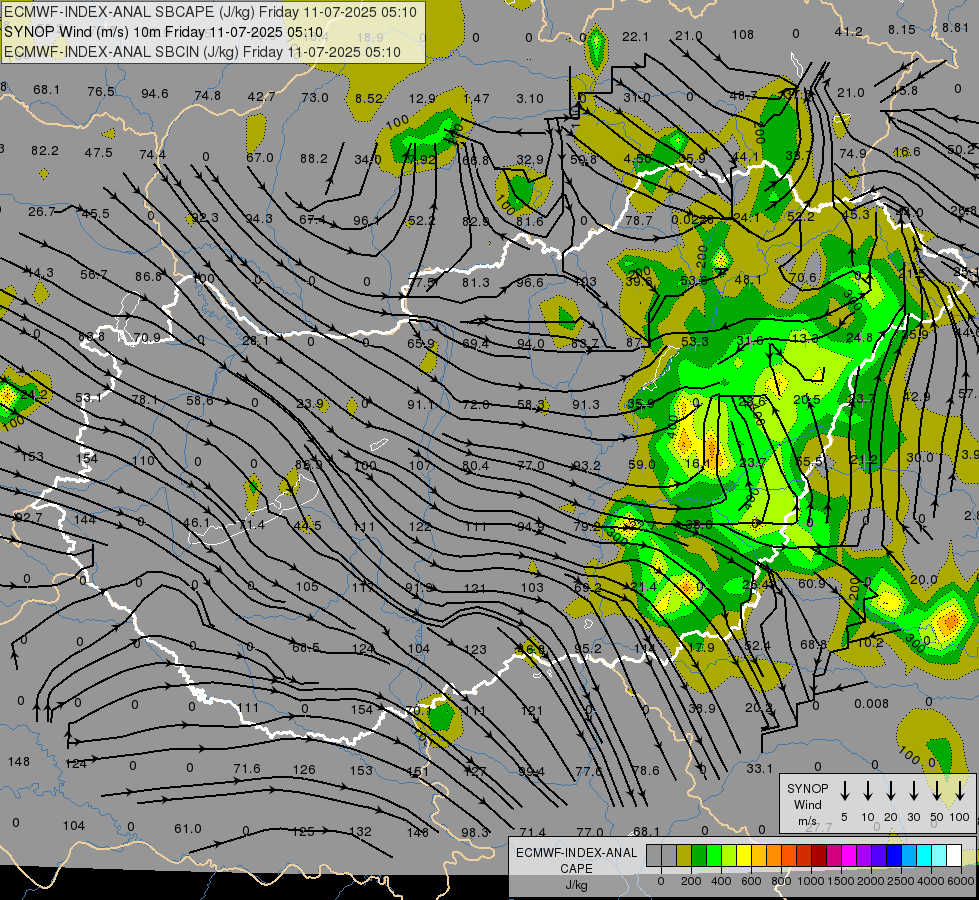Image resolution: width=979 pixels, height=900 pixels.
Task: Click the 'J/kg' unit label in the legend
Action: coord(576,885)
